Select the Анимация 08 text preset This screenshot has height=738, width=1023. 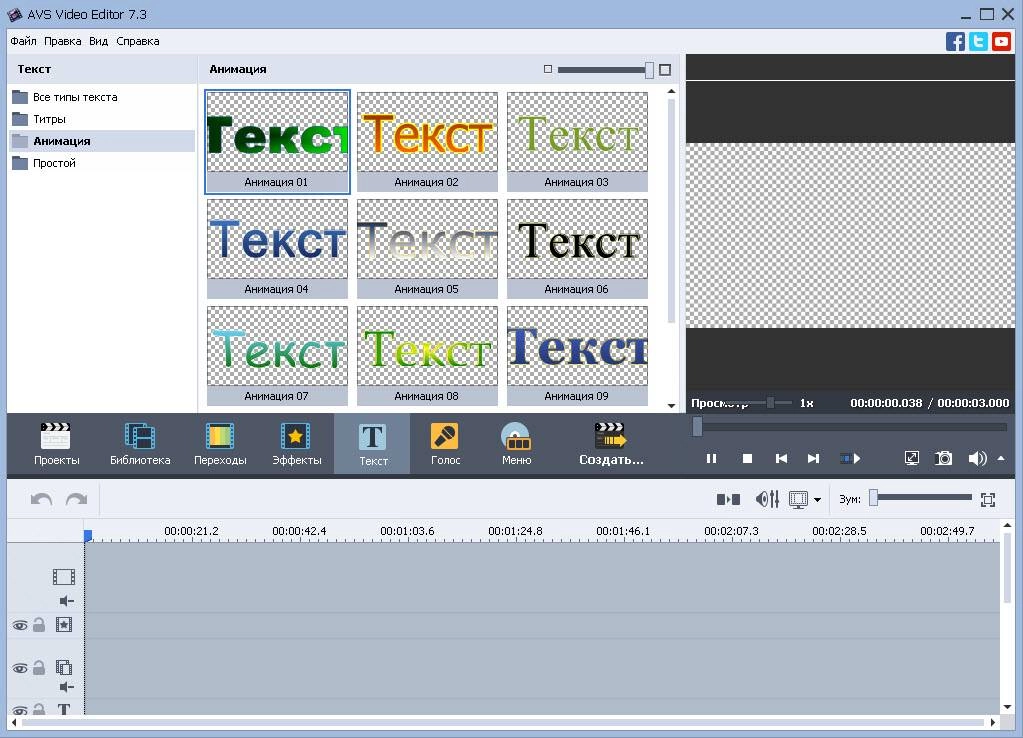pos(427,356)
